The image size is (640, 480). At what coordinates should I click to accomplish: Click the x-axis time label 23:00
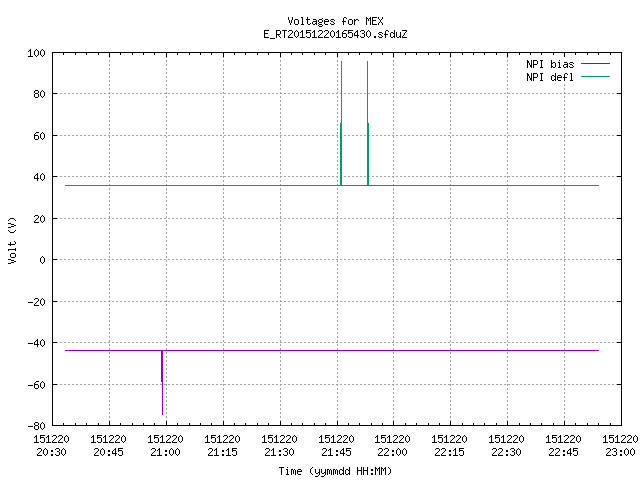point(620,452)
